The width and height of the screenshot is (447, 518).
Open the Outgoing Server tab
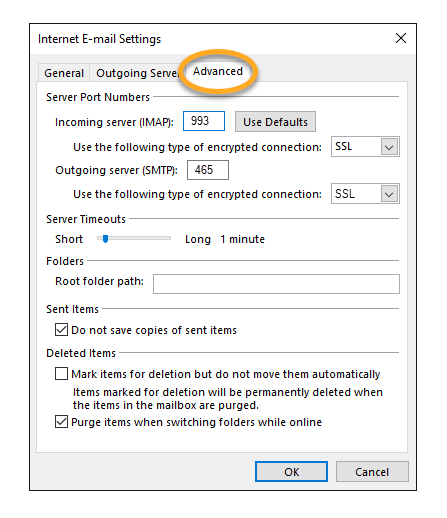pyautogui.click(x=137, y=73)
